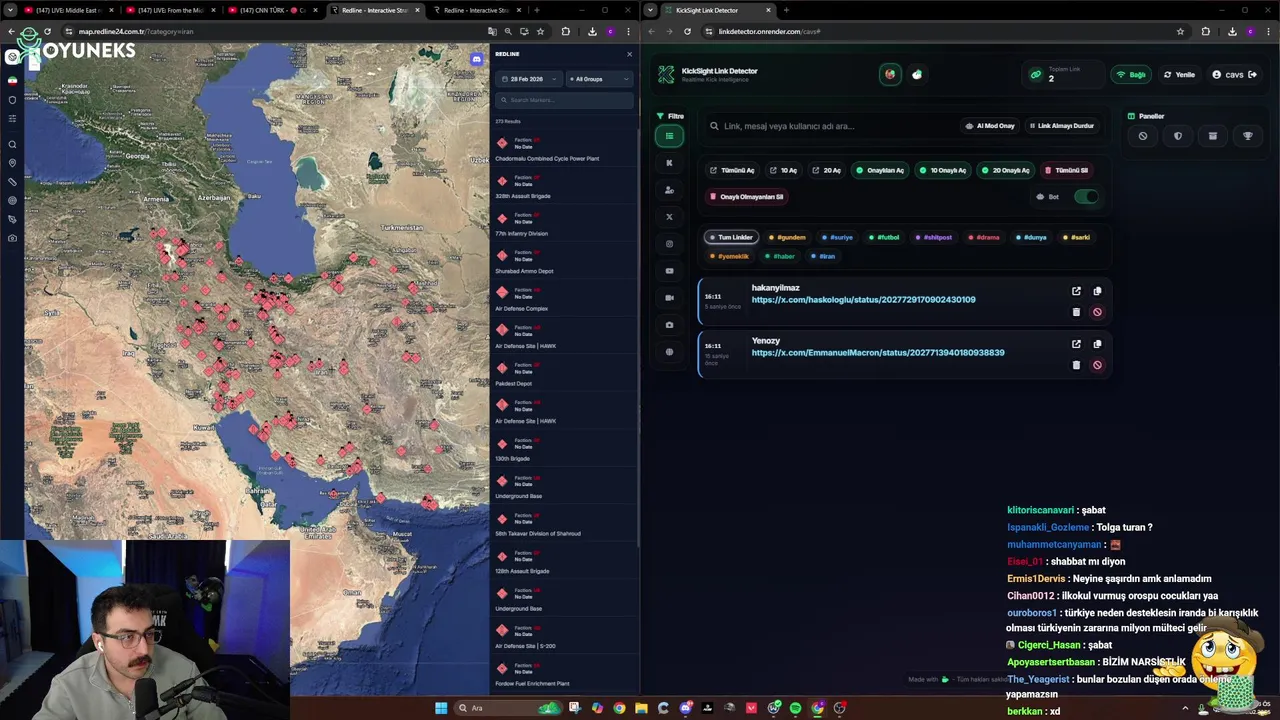Select the #iran tag filter
1280x720 pixels.
(x=824, y=257)
